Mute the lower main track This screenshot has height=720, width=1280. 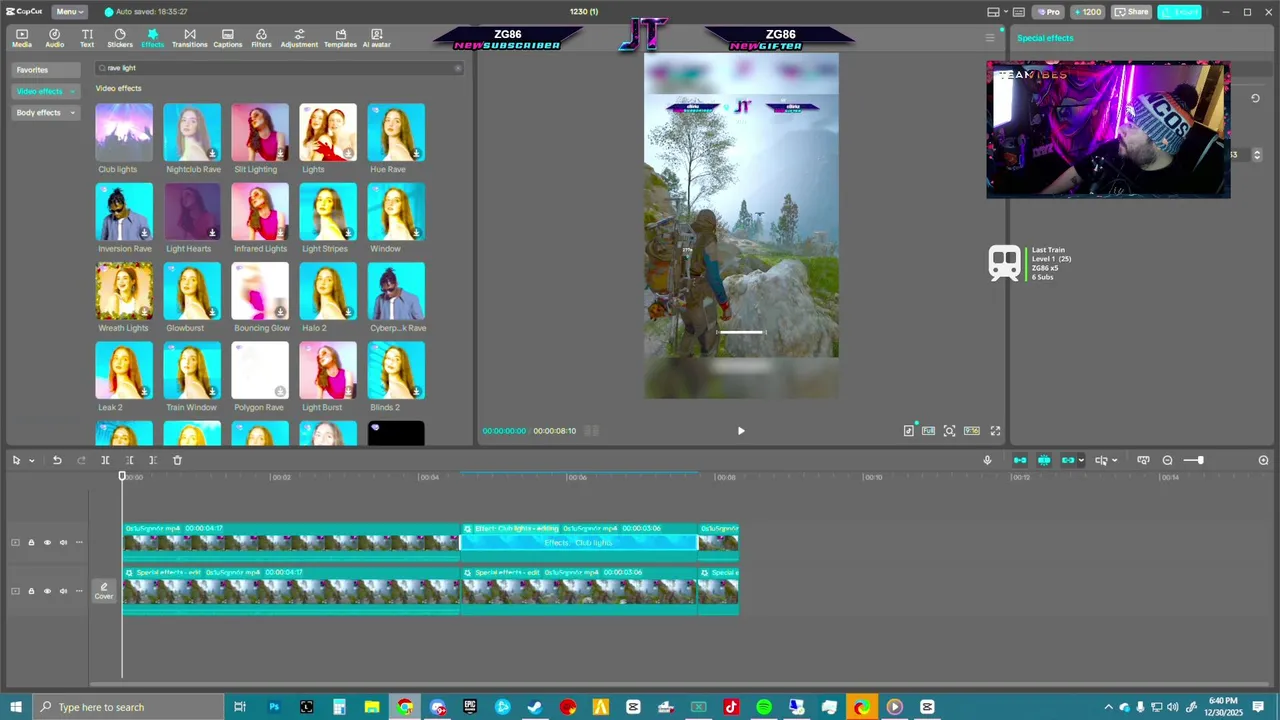(63, 591)
